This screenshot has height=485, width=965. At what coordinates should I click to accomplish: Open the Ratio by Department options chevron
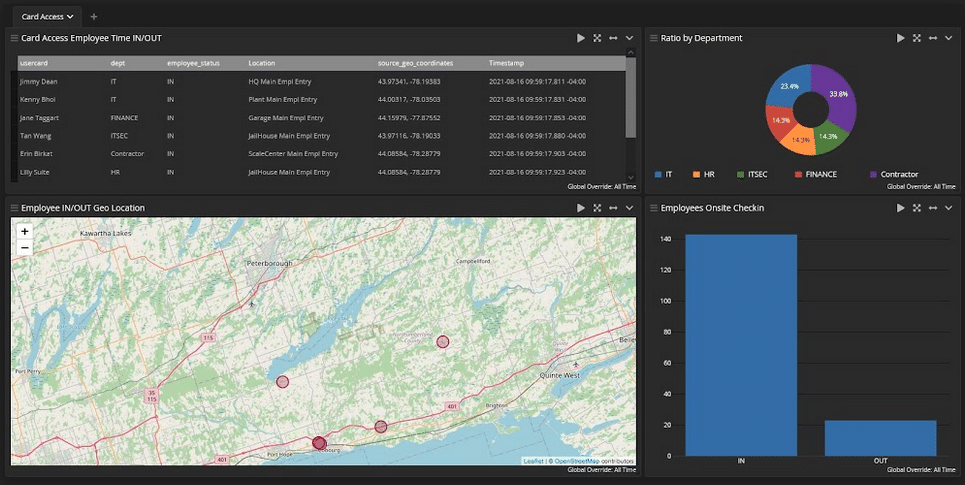pos(949,38)
